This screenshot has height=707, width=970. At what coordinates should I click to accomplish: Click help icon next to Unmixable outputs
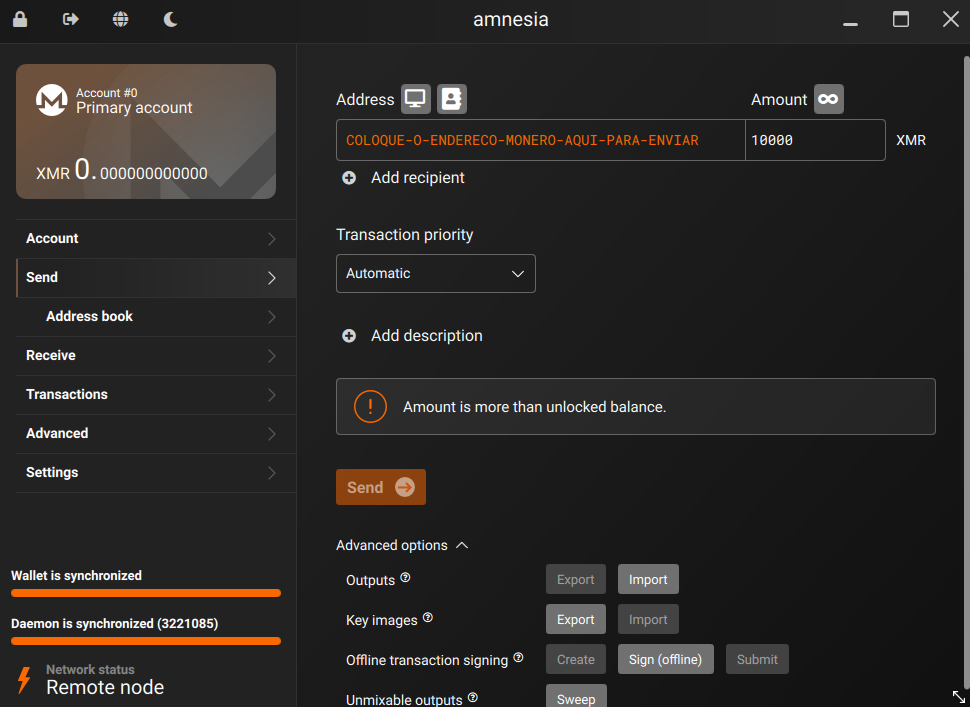(x=473, y=697)
